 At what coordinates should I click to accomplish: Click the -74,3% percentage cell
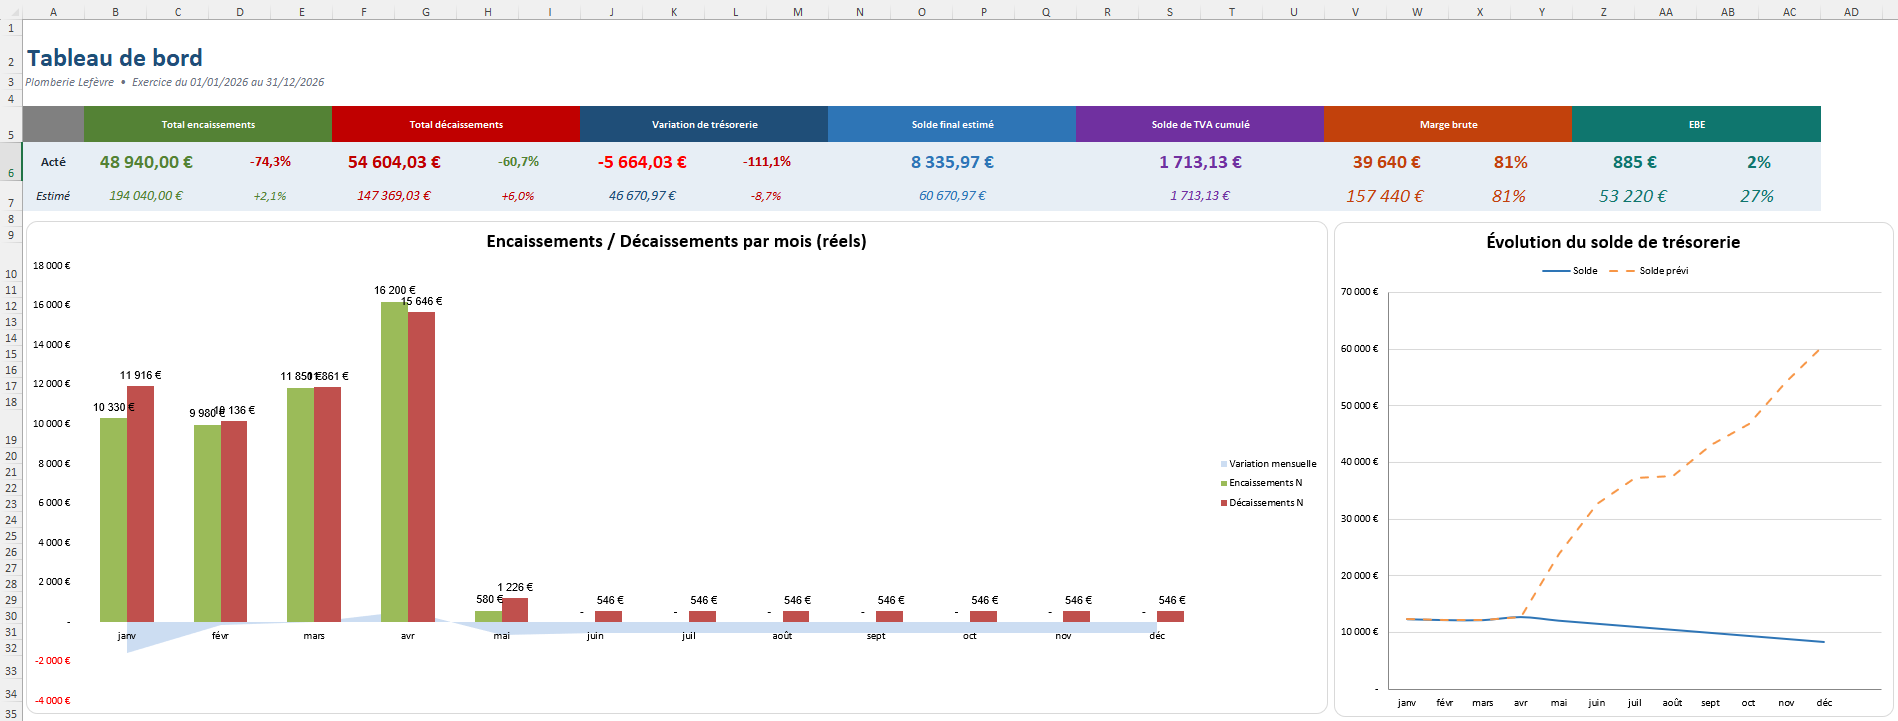coord(270,162)
